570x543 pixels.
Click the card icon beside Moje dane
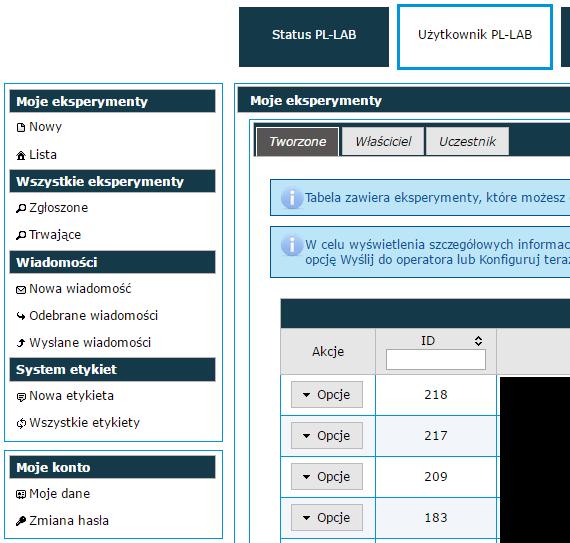pyautogui.click(x=21, y=494)
